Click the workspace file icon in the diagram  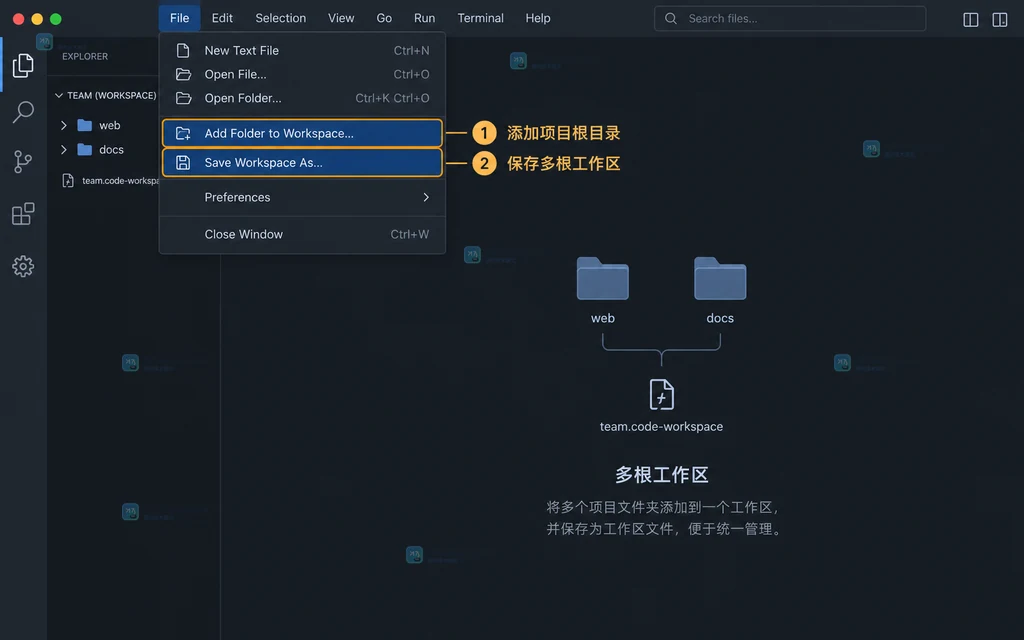pyautogui.click(x=661, y=394)
